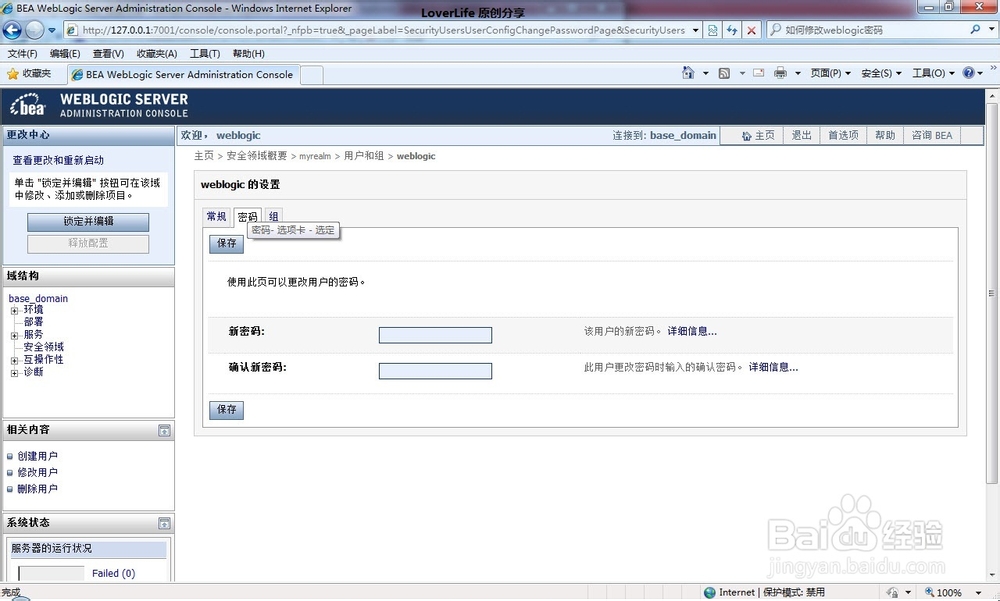
Task: Click the email page icon in toolbar
Action: (x=759, y=73)
